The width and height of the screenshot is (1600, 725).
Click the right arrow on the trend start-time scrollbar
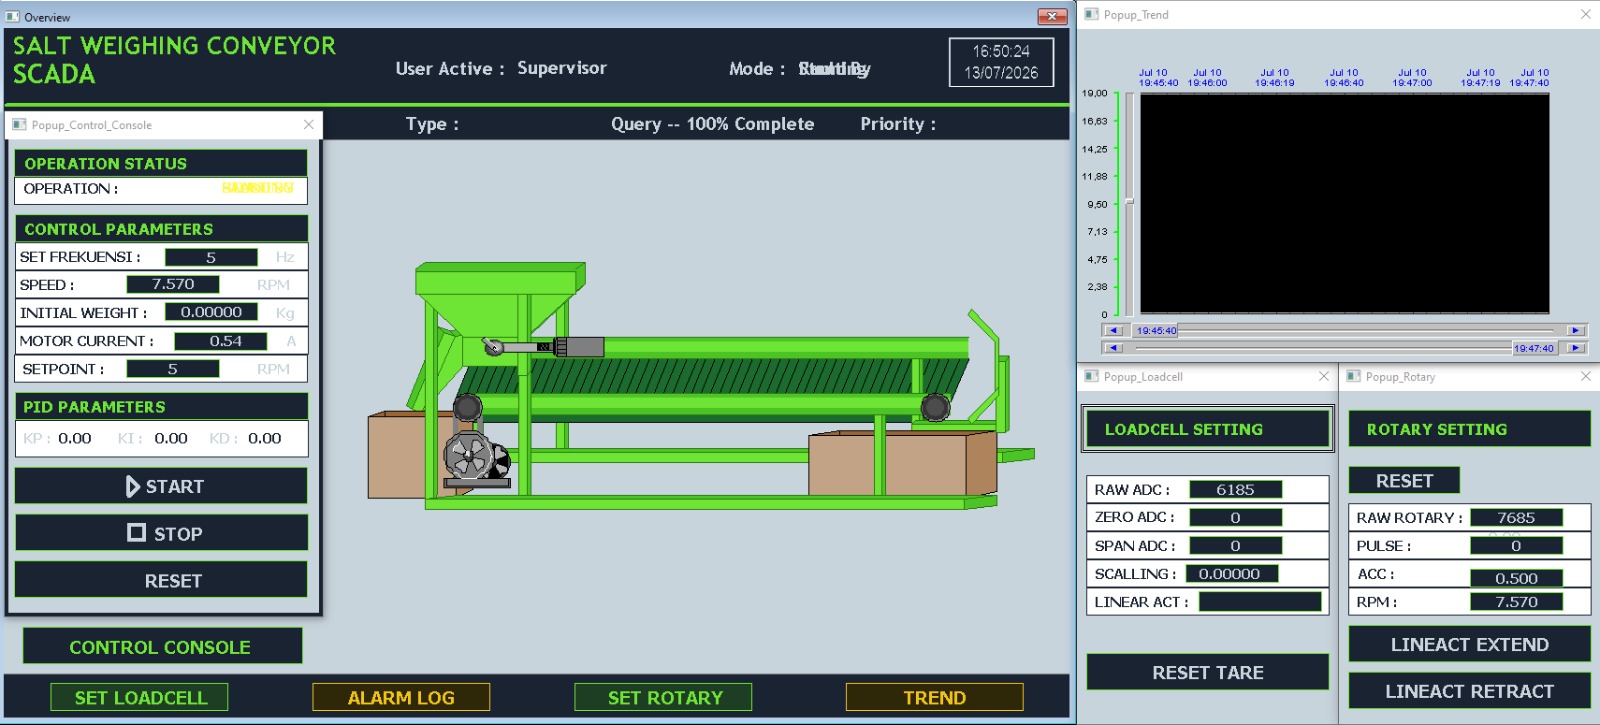[1575, 330]
